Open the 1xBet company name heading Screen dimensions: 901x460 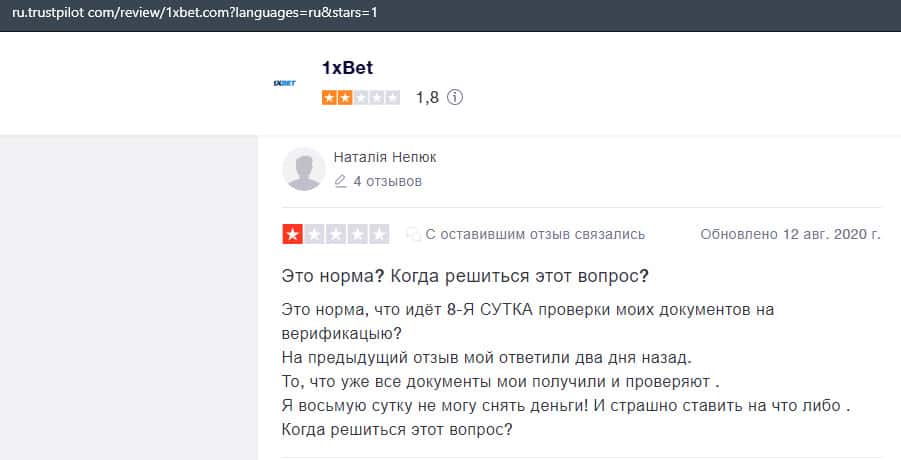pyautogui.click(x=347, y=68)
